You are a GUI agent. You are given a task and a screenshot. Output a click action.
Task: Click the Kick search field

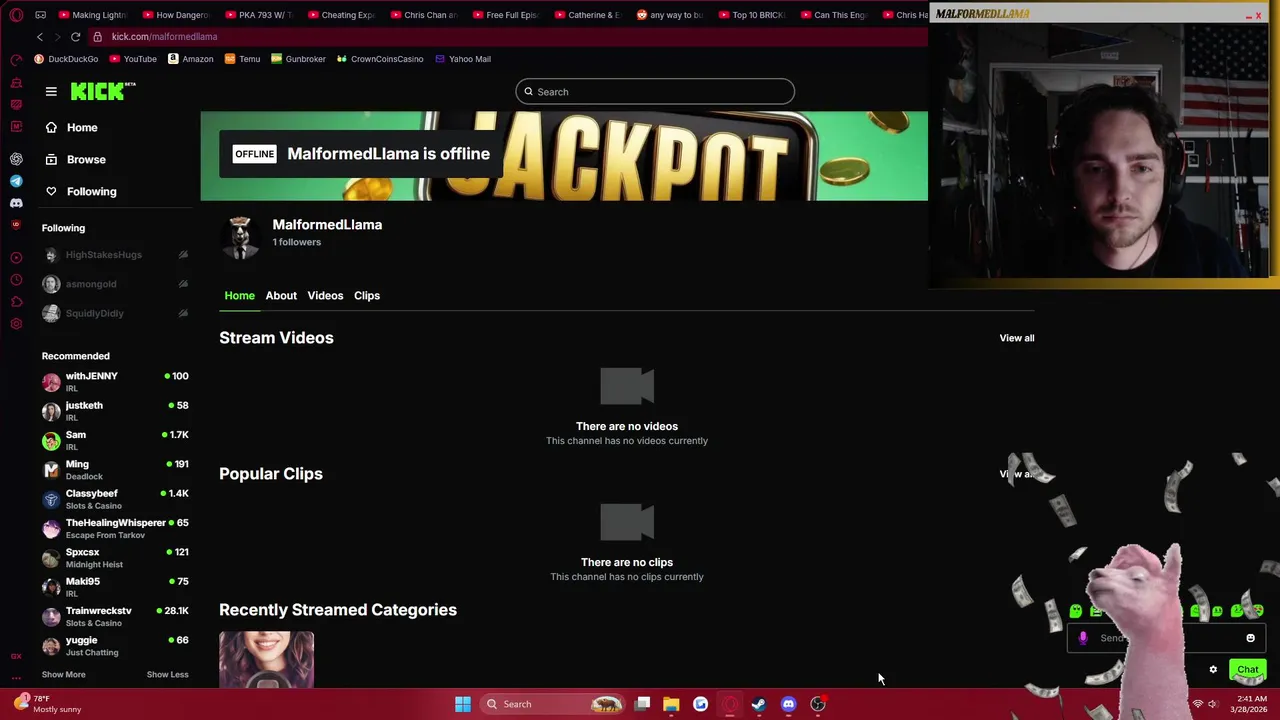coord(655,92)
